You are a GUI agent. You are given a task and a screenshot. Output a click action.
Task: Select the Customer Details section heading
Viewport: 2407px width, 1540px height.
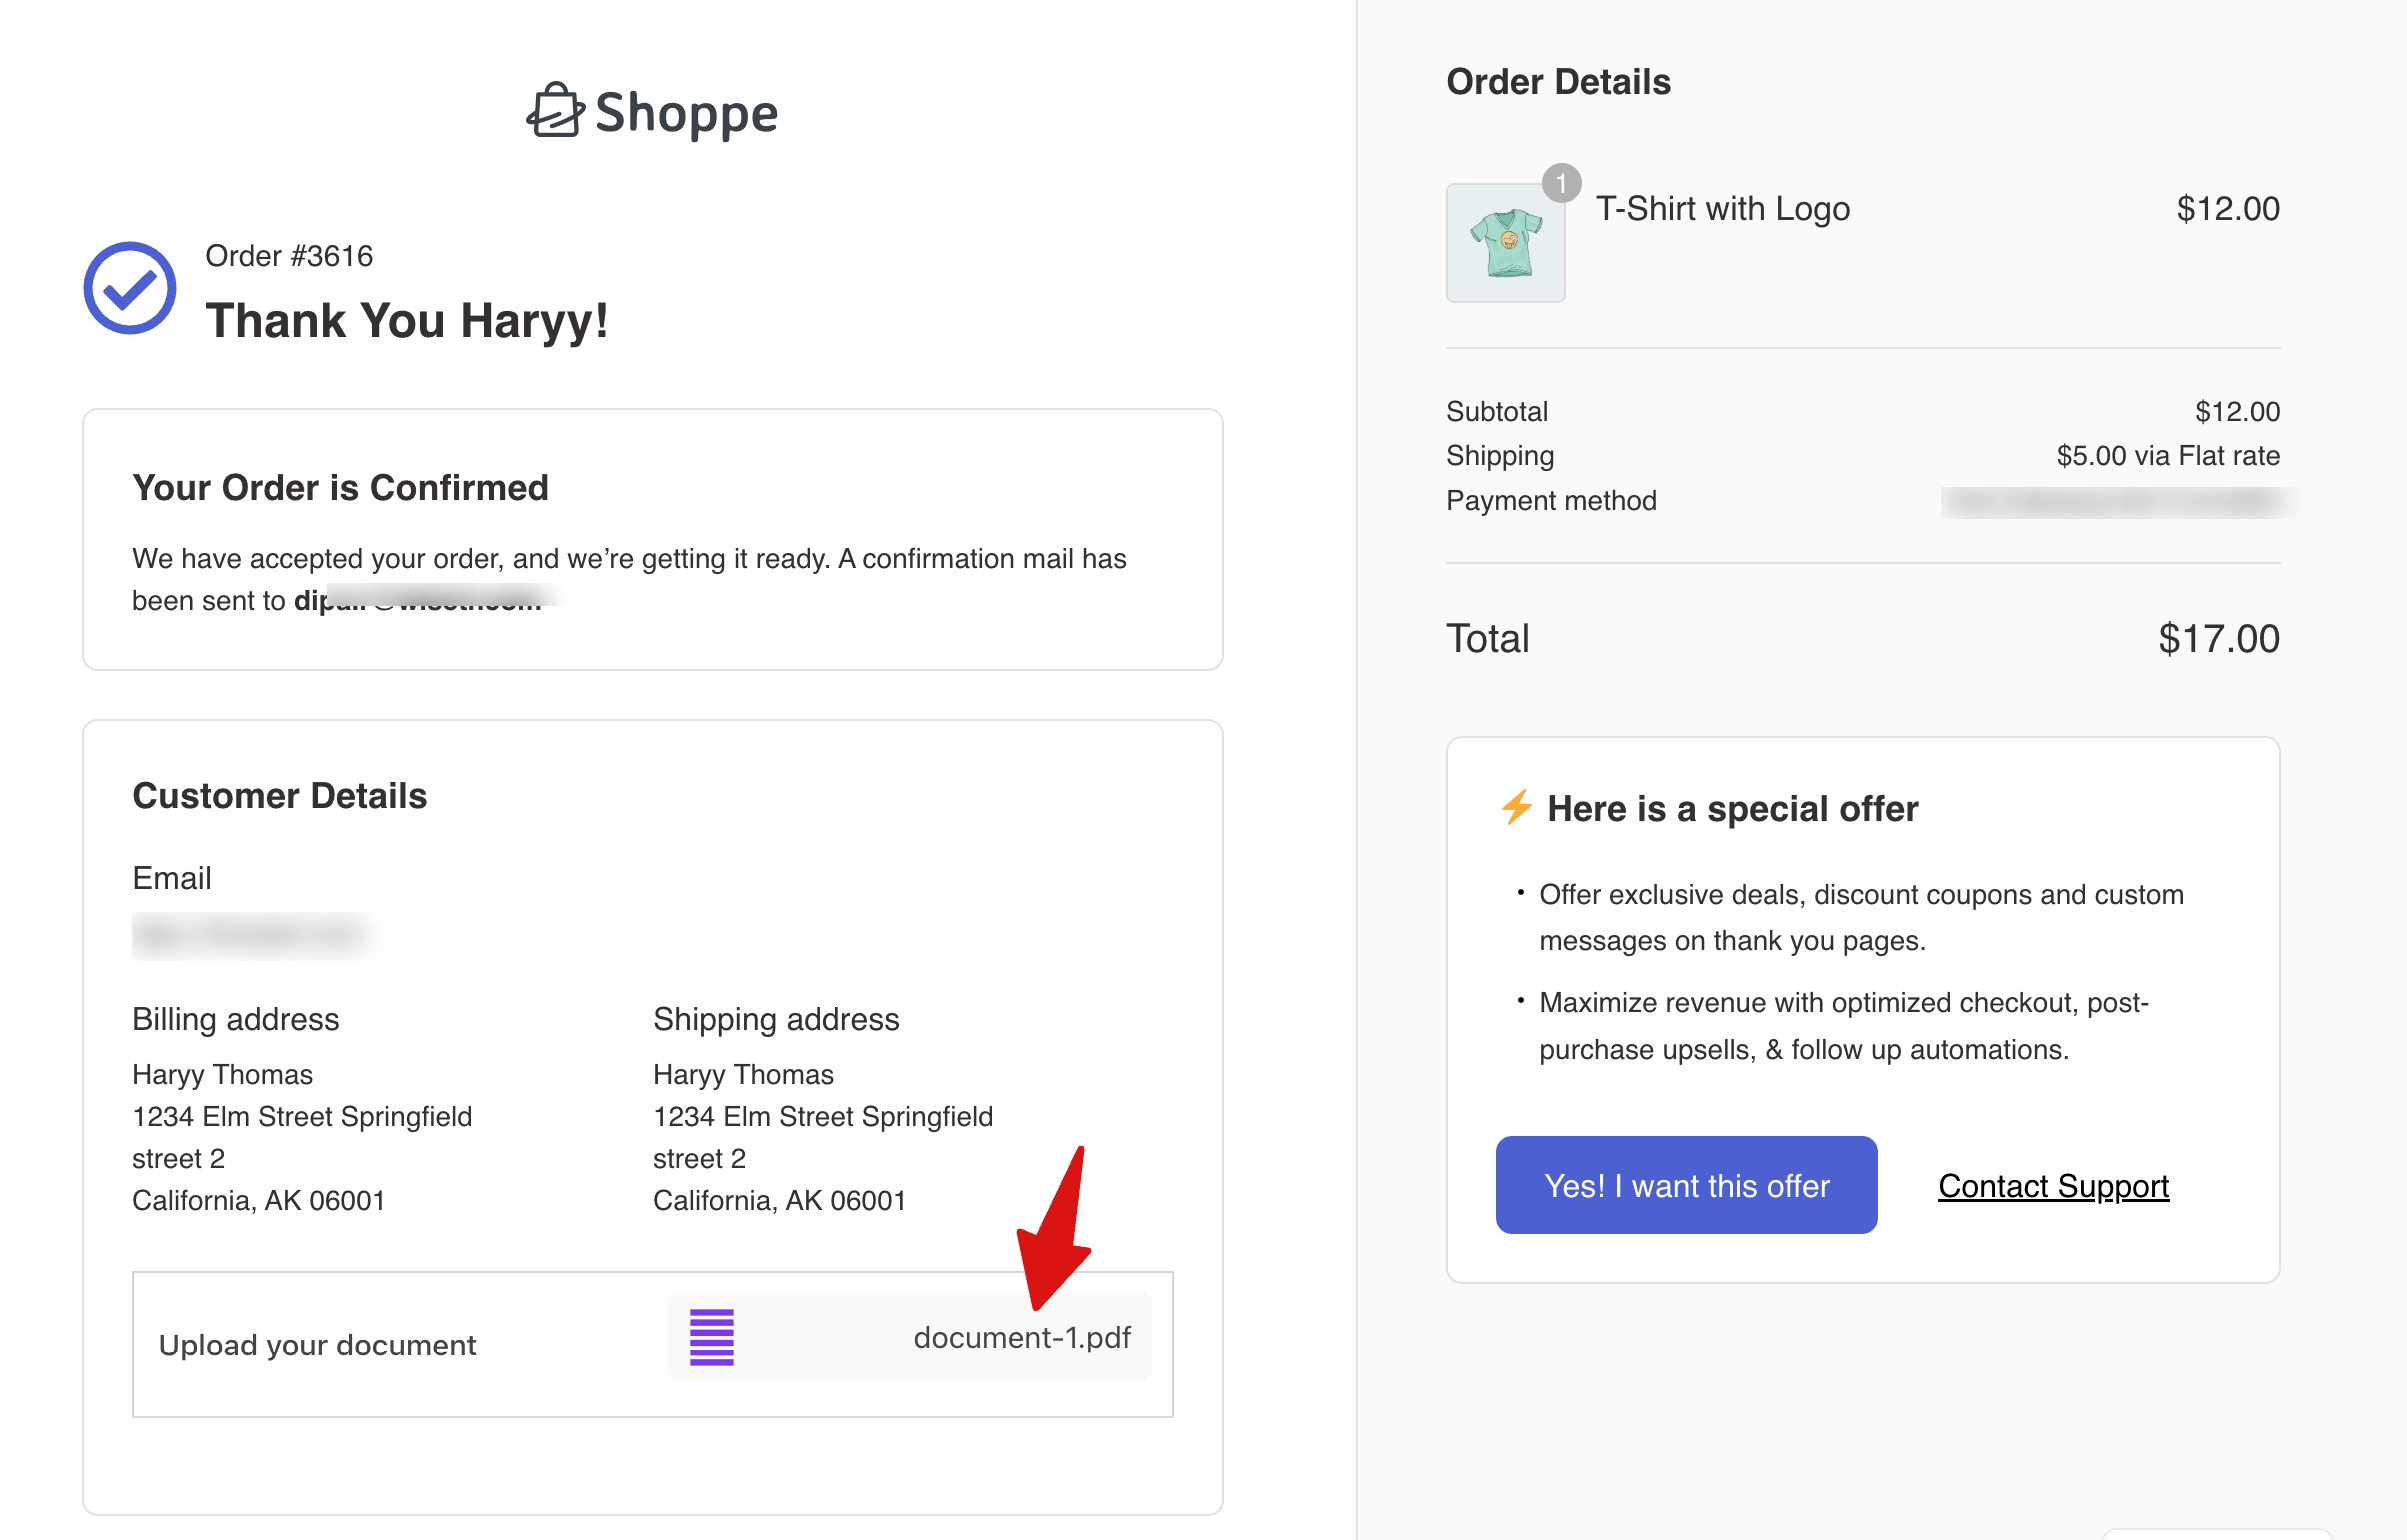pos(280,795)
